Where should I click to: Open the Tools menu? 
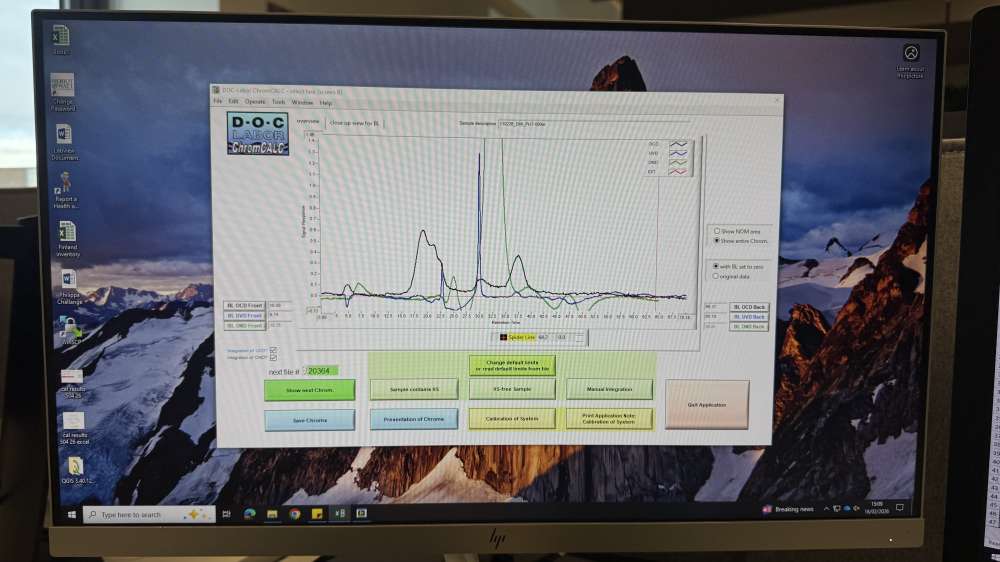coord(279,102)
